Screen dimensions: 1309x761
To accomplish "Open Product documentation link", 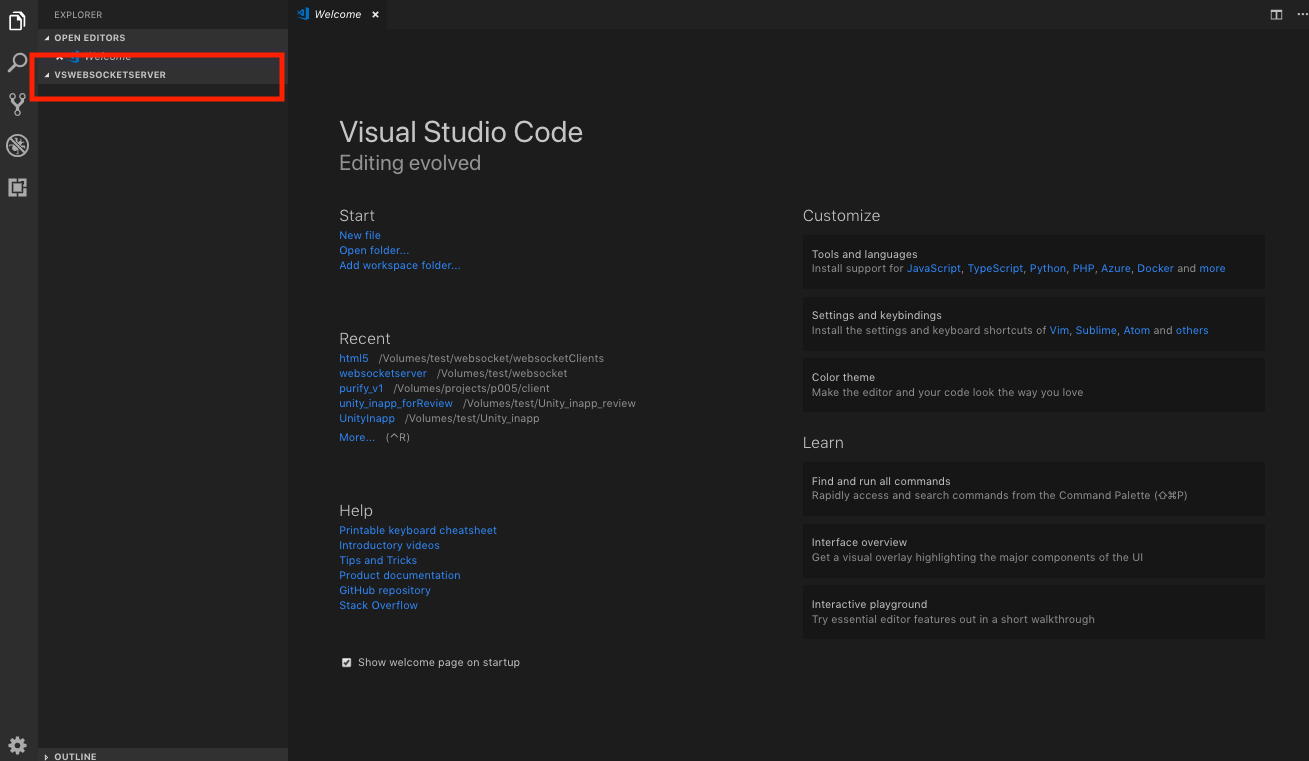I will pyautogui.click(x=400, y=575).
